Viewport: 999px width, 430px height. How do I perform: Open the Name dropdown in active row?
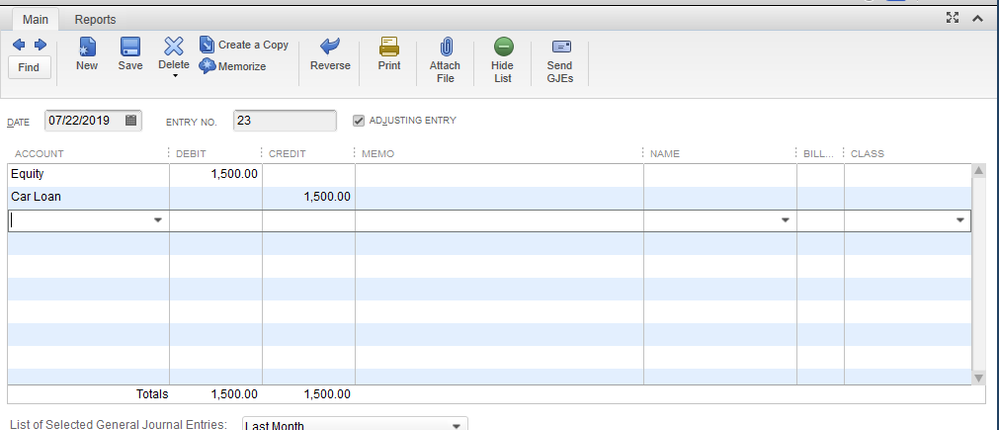coord(786,220)
